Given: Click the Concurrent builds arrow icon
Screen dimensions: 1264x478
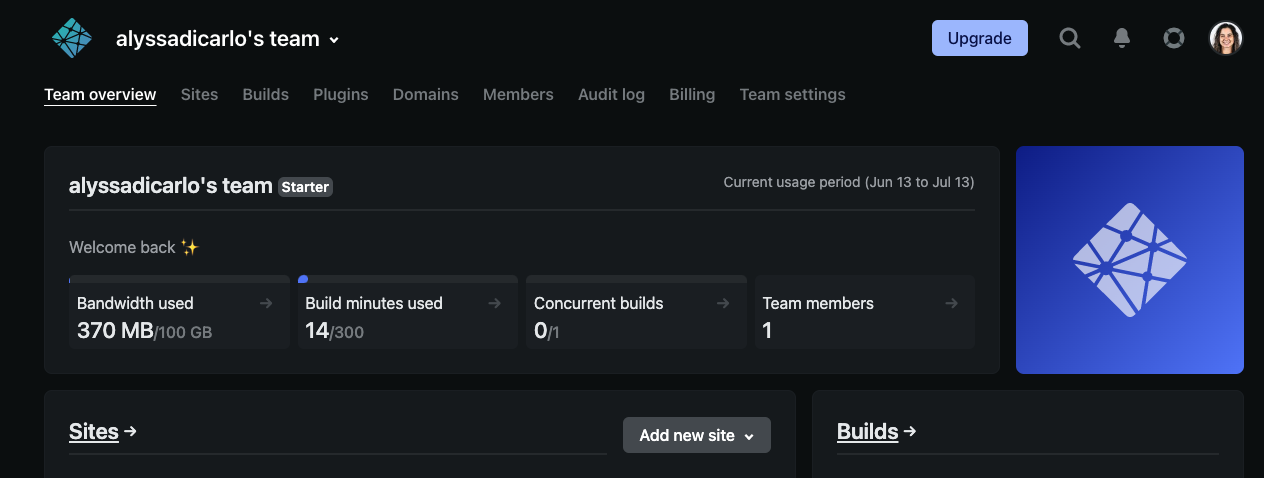Looking at the screenshot, I should (x=723, y=303).
